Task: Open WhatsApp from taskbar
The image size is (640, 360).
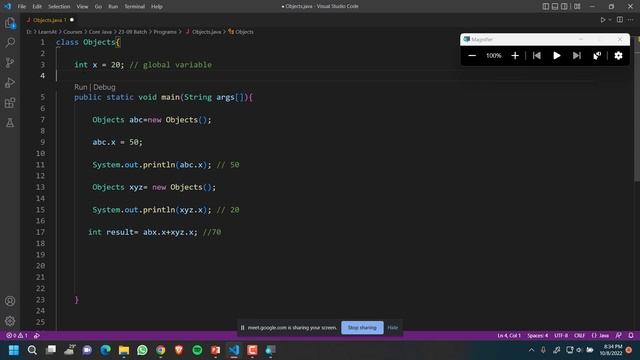Action: pos(142,350)
